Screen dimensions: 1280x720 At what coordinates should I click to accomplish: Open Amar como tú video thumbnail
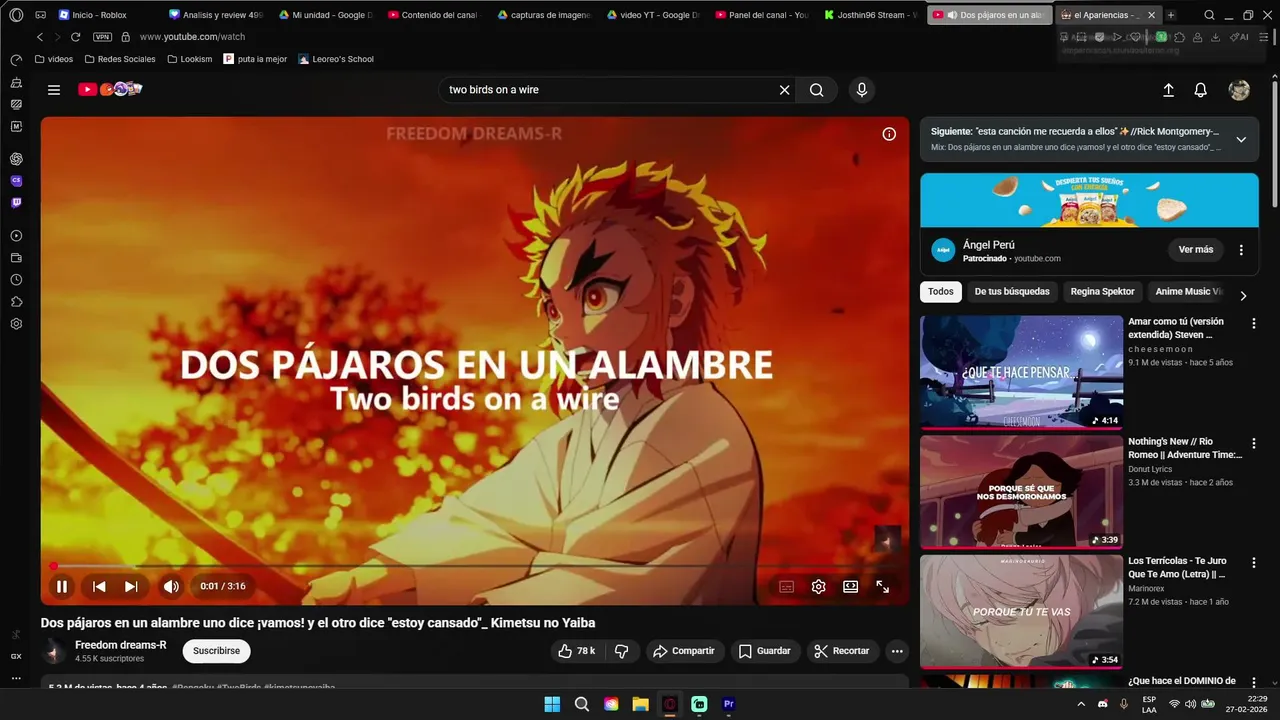point(1021,372)
